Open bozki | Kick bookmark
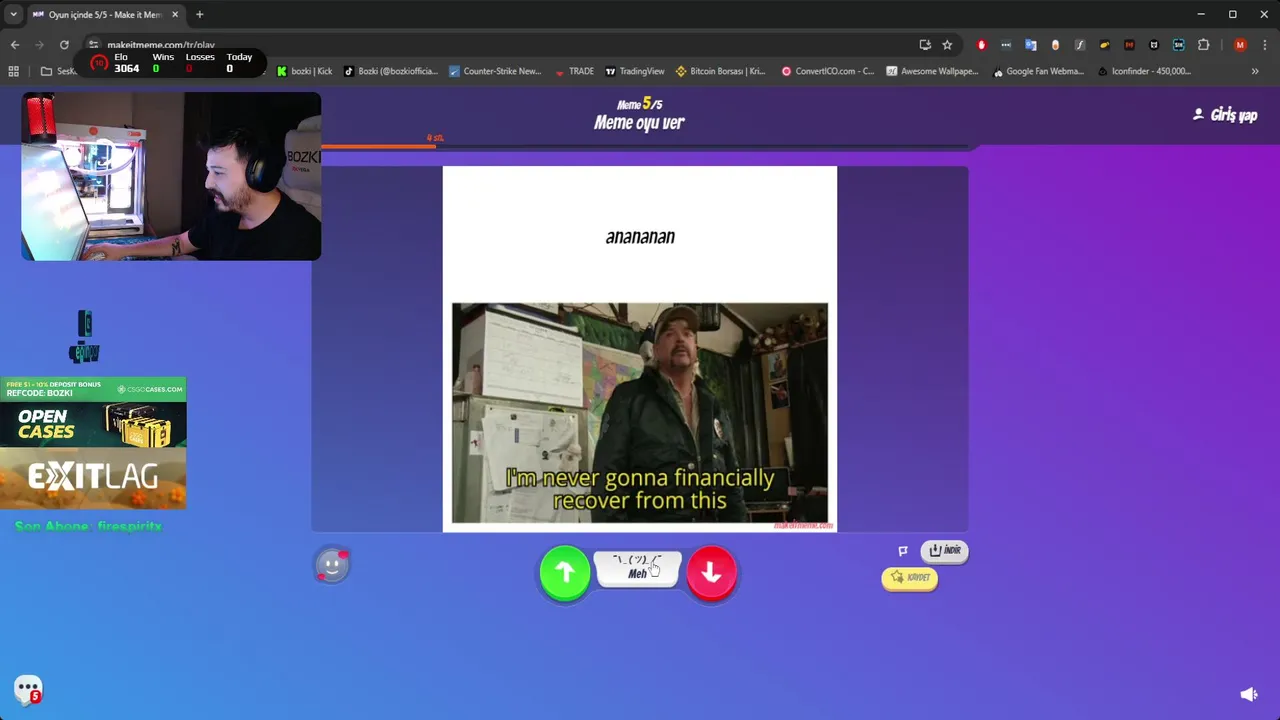 [x=304, y=71]
